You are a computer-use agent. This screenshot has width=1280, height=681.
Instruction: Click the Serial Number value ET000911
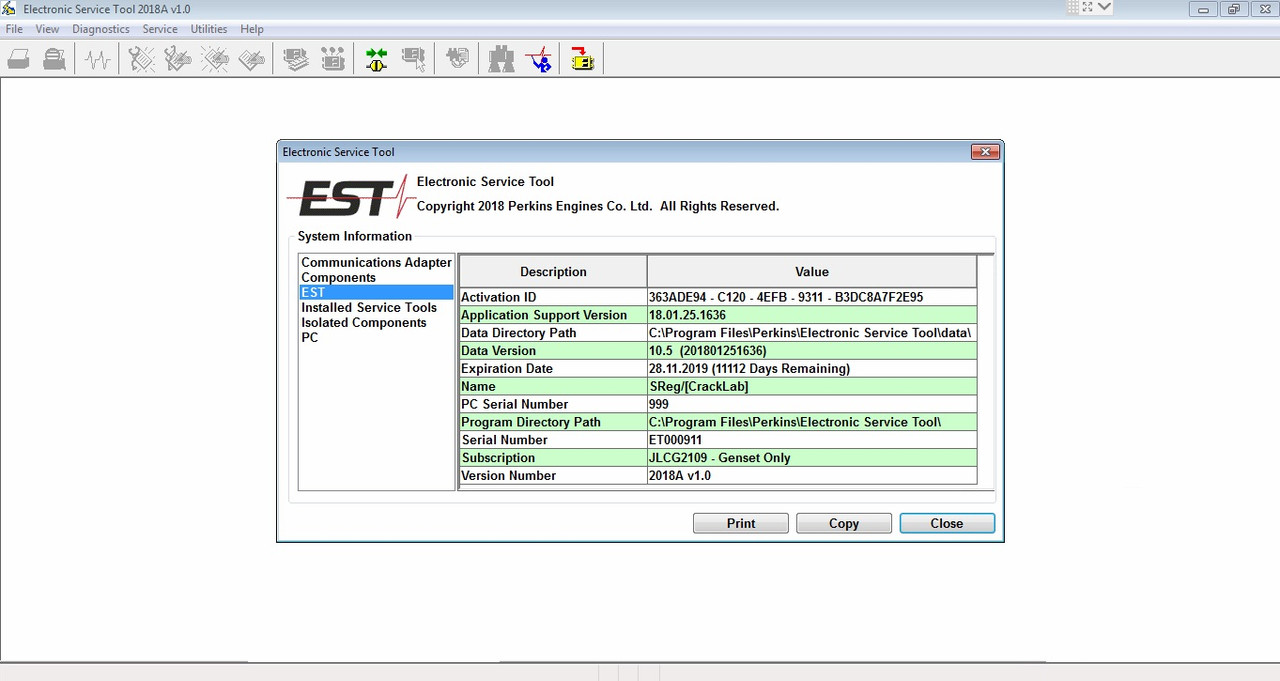(812, 441)
